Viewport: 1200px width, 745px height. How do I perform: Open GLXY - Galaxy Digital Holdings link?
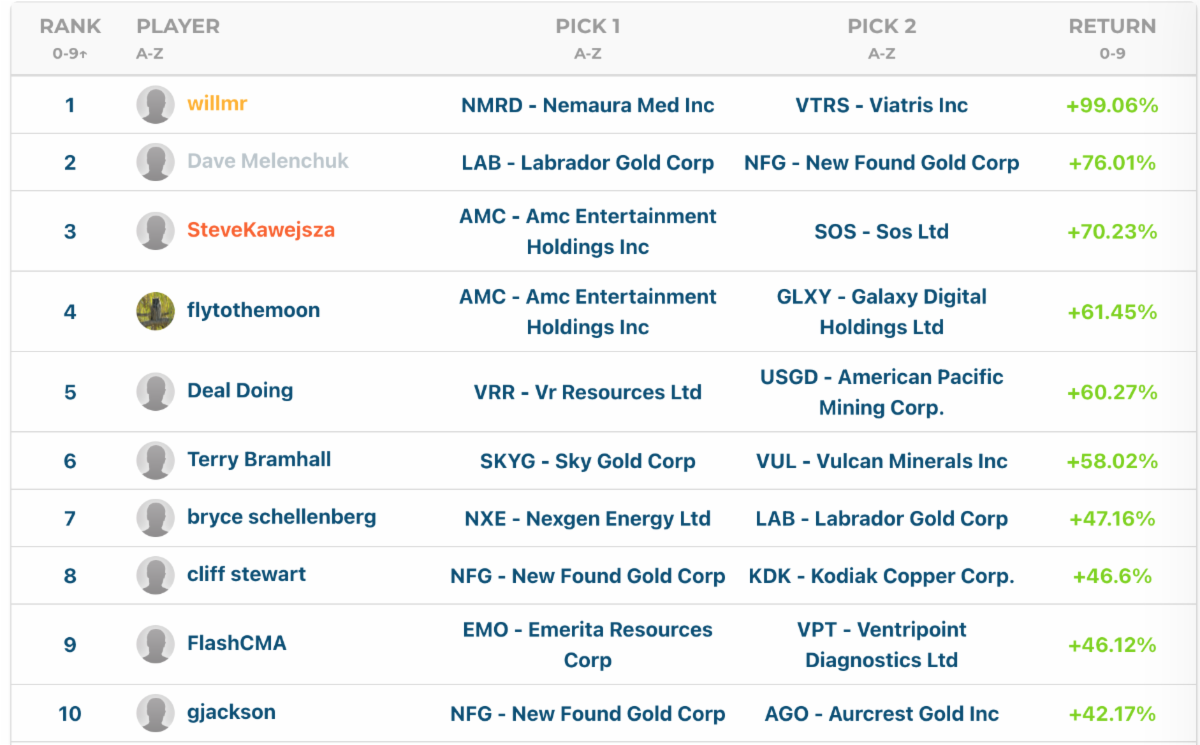881,312
